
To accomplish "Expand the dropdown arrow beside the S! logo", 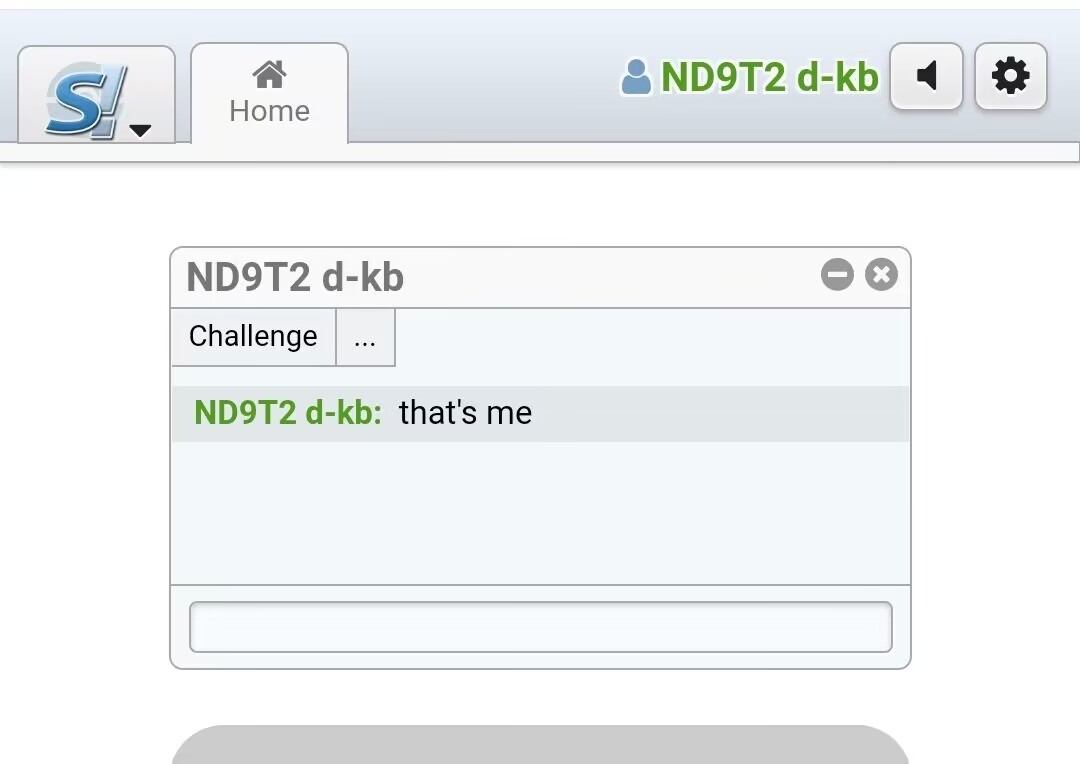I will (140, 130).
